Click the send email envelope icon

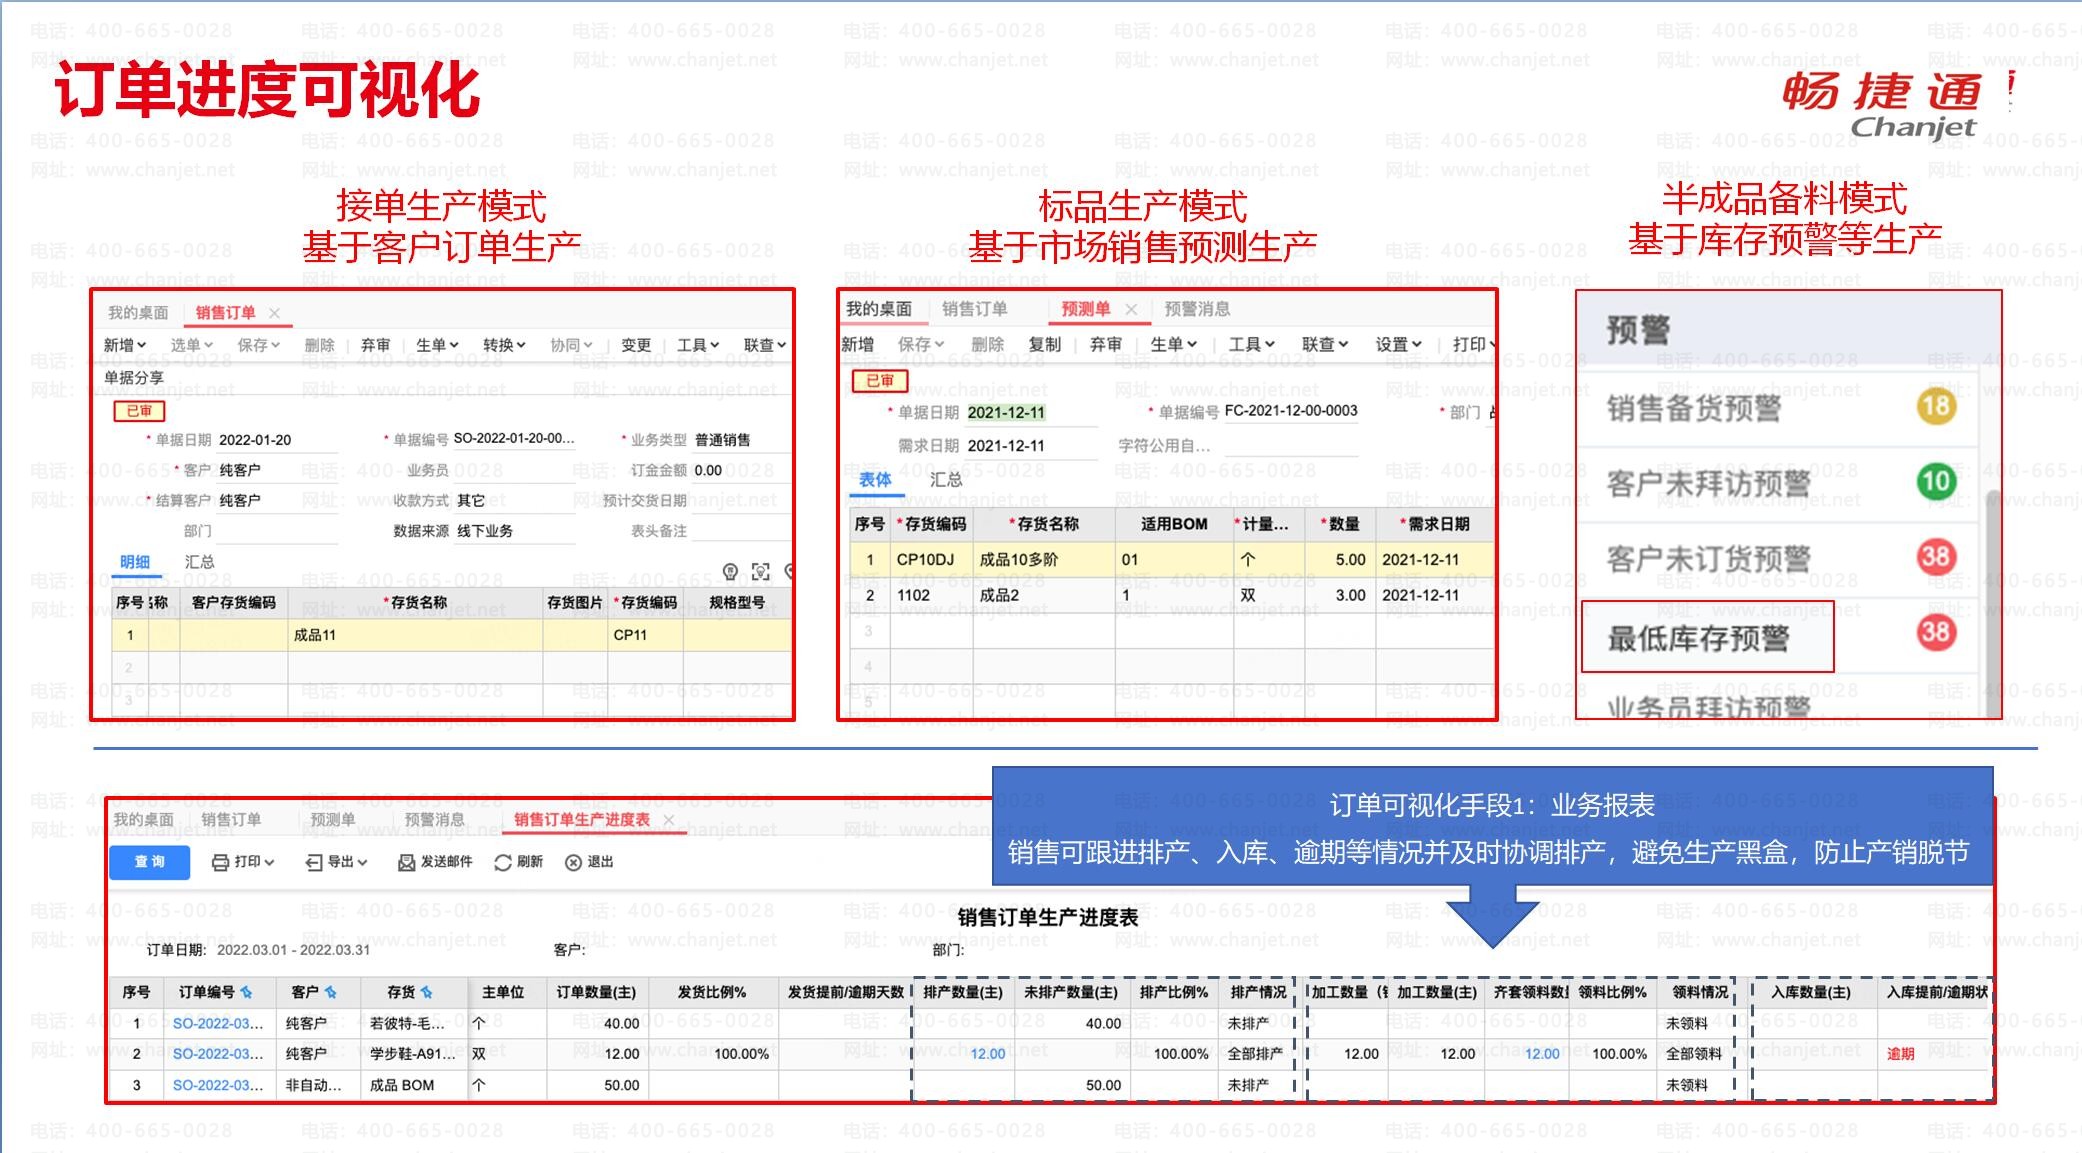click(x=406, y=863)
